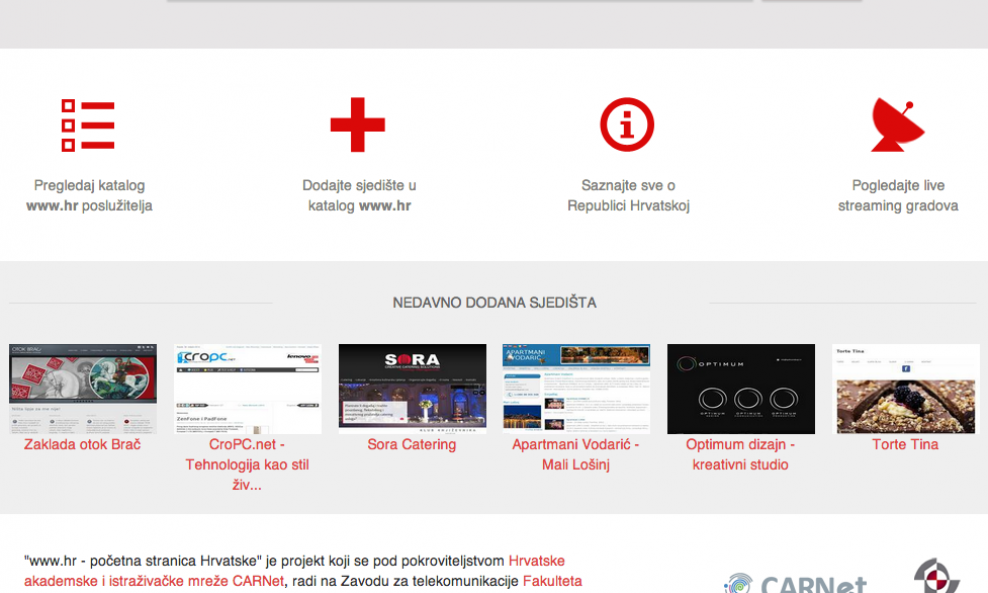Follow the 'Sora Catering' text link
Viewport: 988px width, 593px height.
point(412,444)
